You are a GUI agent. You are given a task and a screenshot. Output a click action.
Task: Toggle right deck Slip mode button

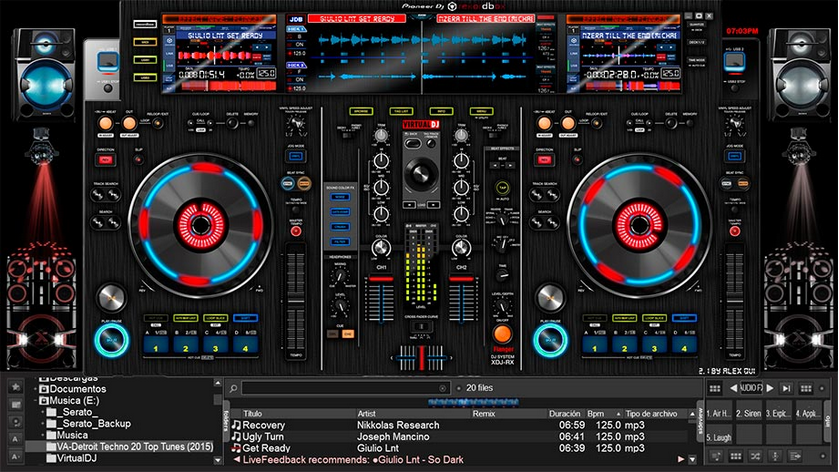pos(577,159)
